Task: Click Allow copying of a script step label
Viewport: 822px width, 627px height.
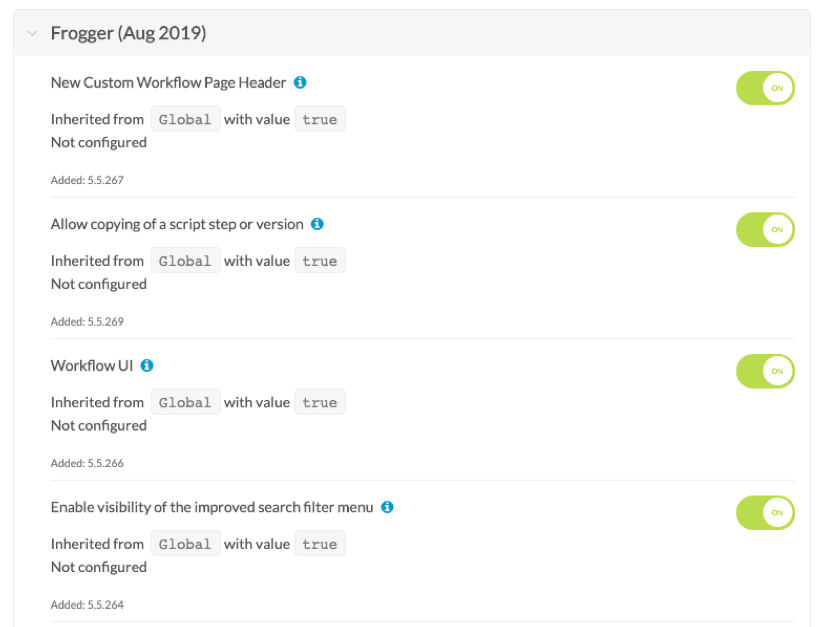Action: click(177, 224)
